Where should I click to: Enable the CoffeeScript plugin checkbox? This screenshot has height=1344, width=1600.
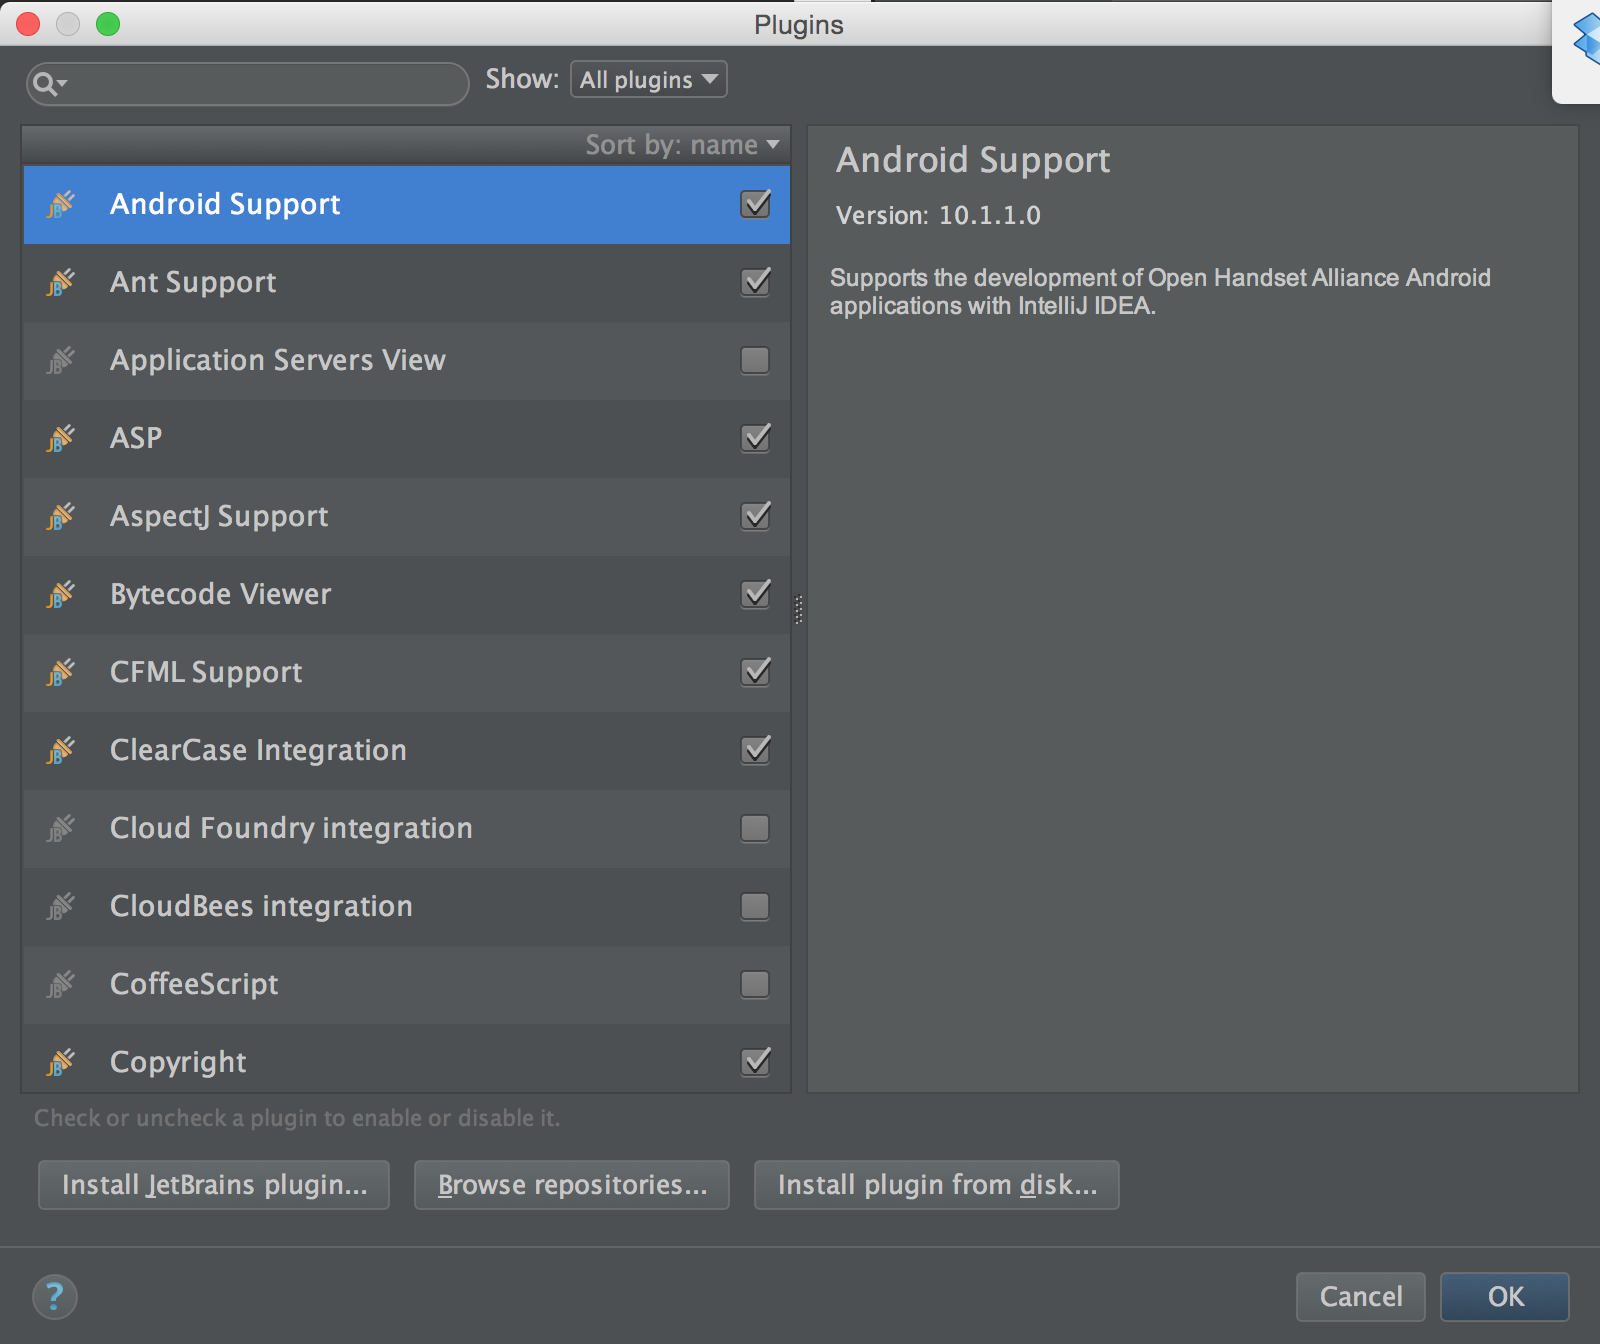(x=755, y=984)
